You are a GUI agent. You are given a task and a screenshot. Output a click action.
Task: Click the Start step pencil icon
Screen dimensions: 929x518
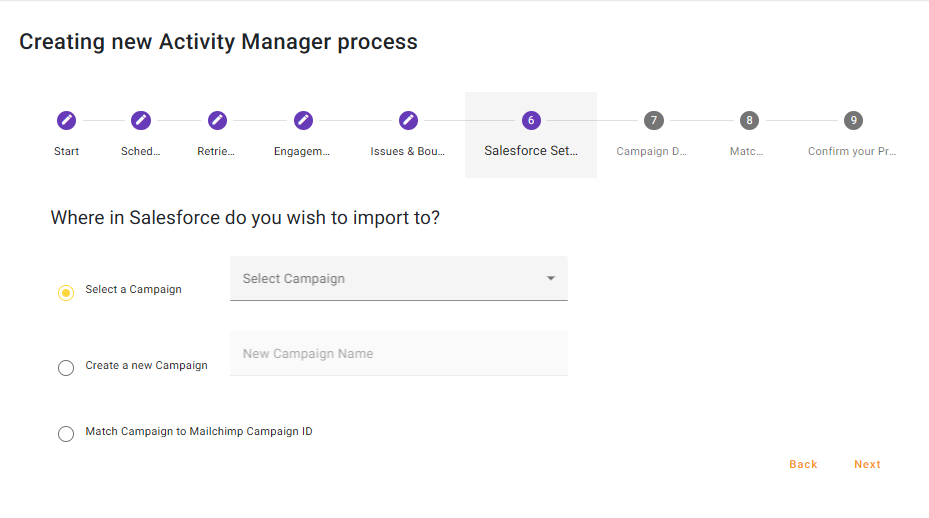66,120
